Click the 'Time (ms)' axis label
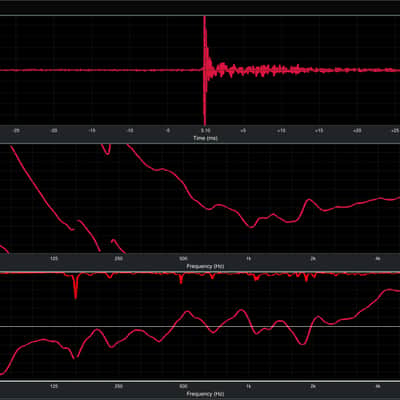 pos(205,138)
